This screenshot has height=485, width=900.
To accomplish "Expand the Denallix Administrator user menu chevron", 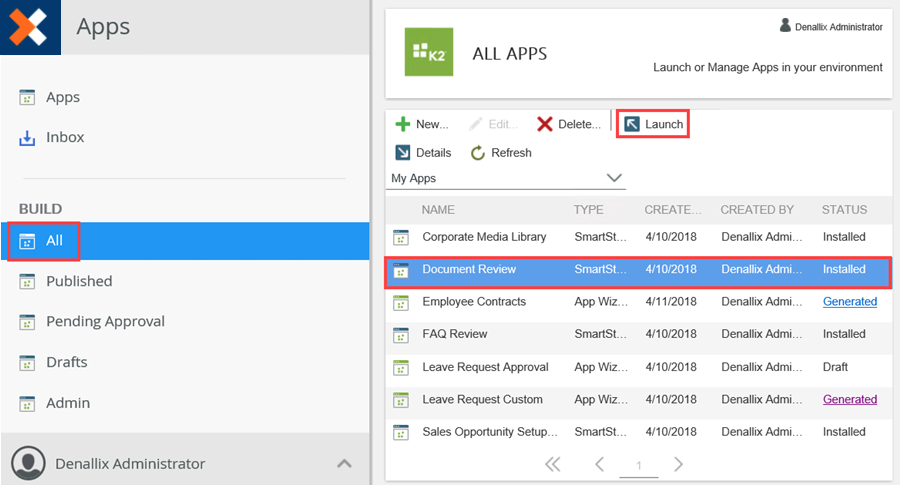I will (344, 463).
